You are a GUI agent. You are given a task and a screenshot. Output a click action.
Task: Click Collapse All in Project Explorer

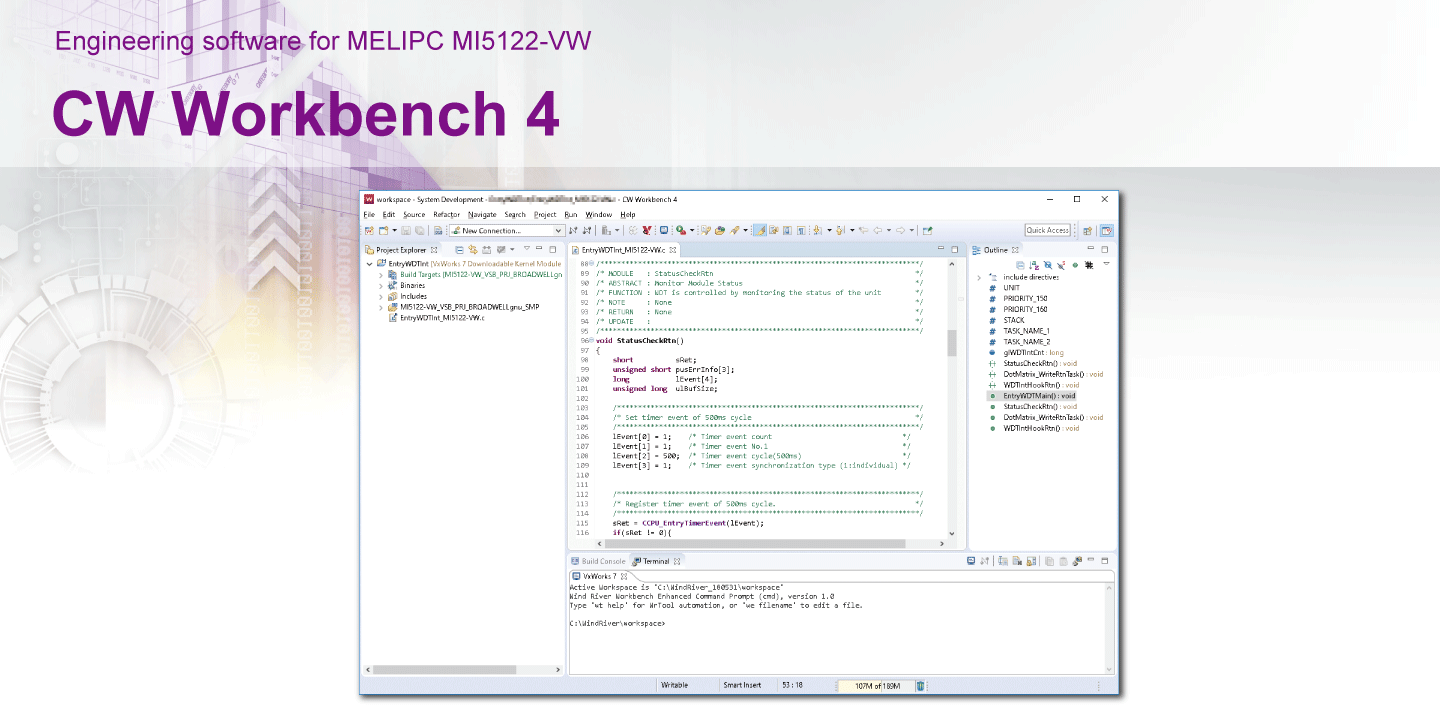tap(459, 249)
